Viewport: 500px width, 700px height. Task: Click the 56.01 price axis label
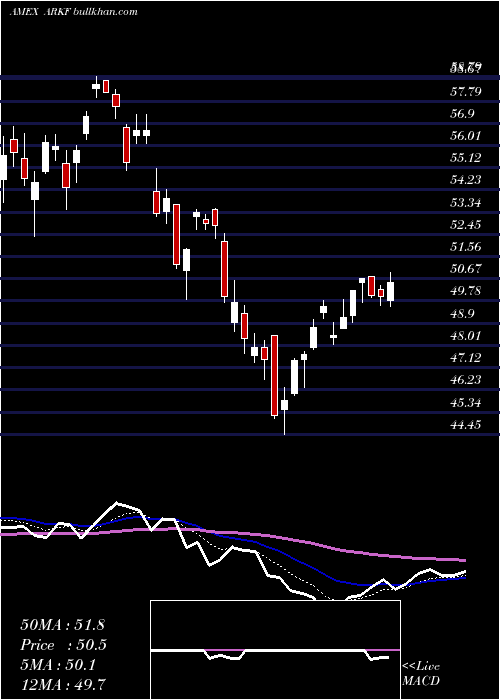click(466, 136)
